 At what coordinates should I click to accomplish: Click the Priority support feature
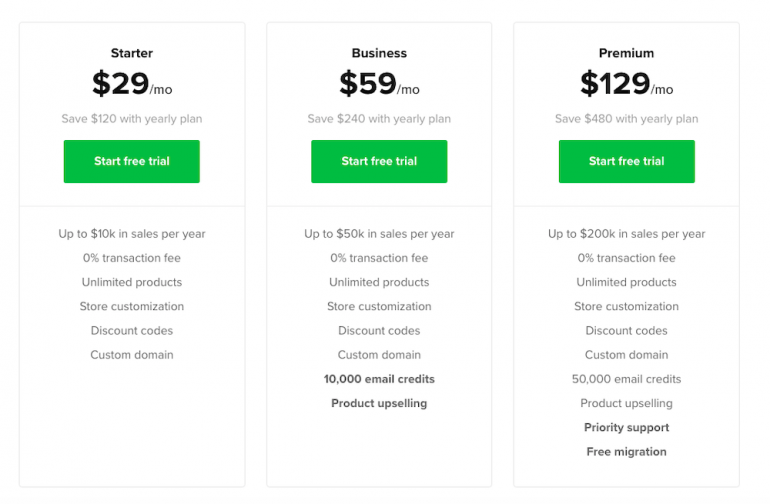pyautogui.click(x=626, y=428)
